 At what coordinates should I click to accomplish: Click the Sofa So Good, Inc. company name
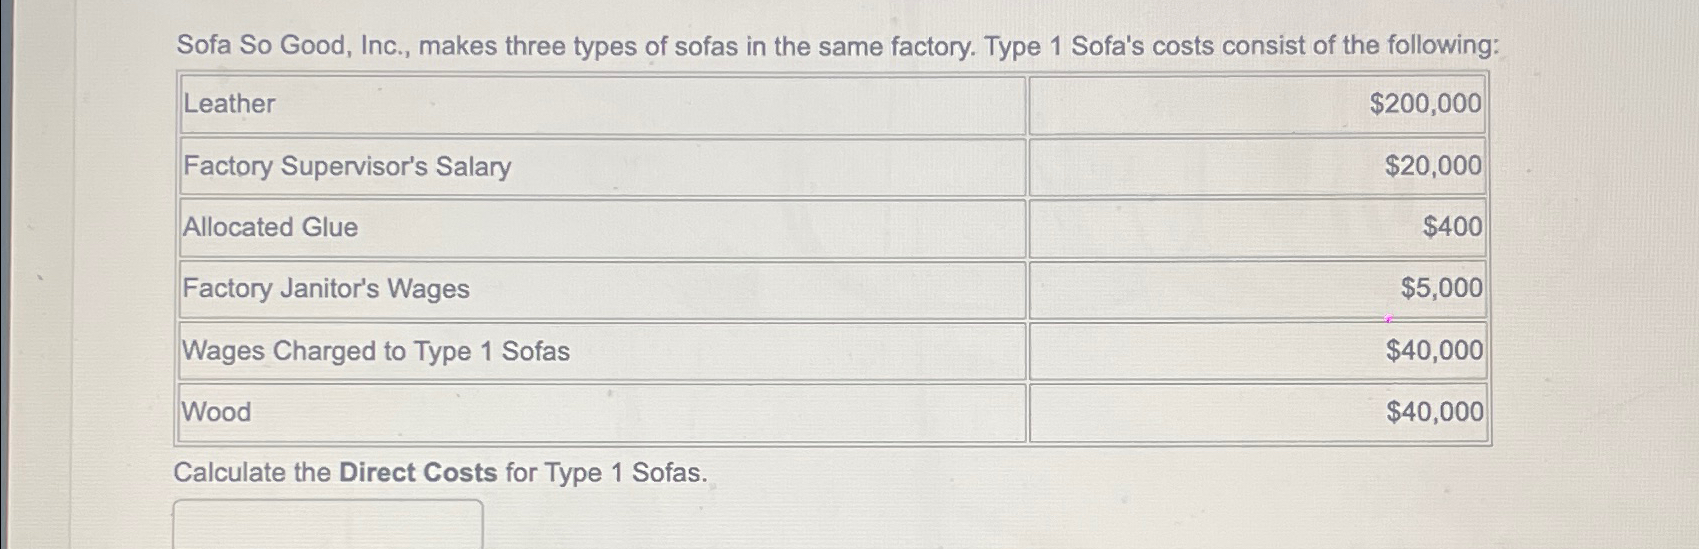(x=290, y=46)
